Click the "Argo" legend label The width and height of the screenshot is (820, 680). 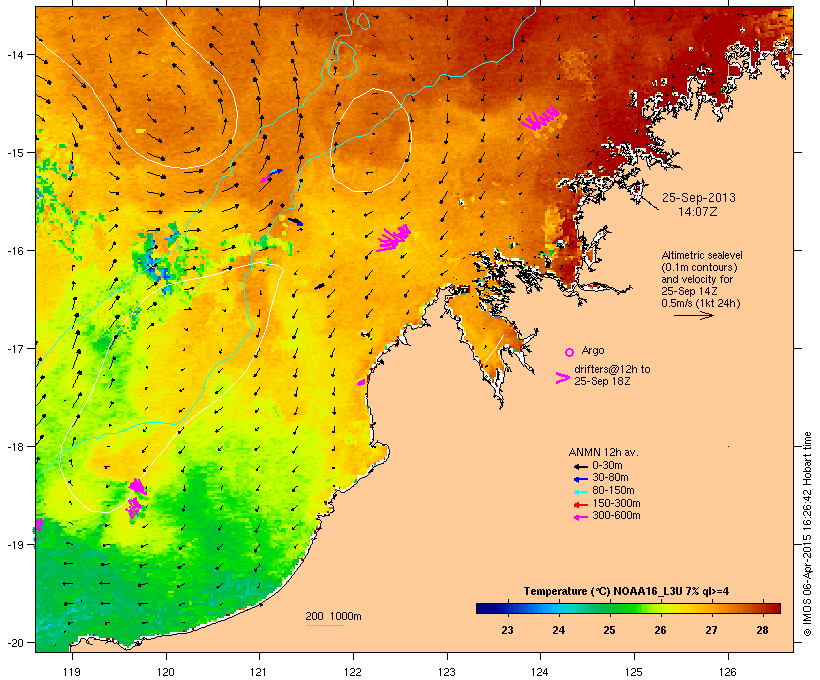coord(593,350)
